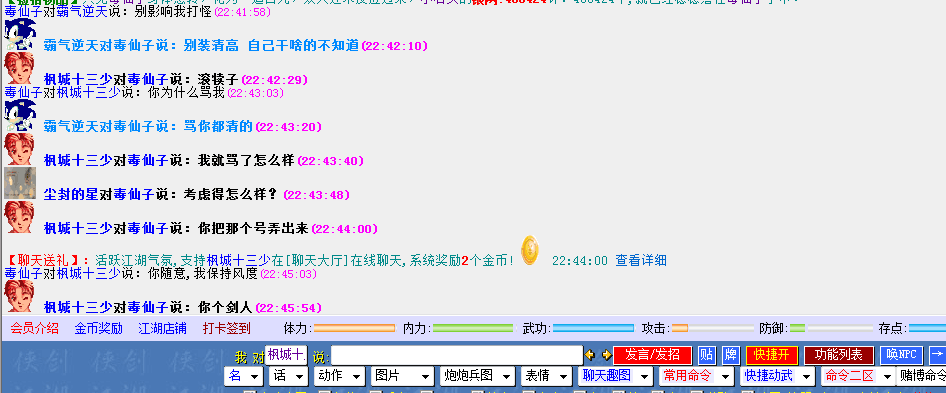Screen dimensions: 946x393
Task: Open the 话 dropdown
Action: (288, 376)
